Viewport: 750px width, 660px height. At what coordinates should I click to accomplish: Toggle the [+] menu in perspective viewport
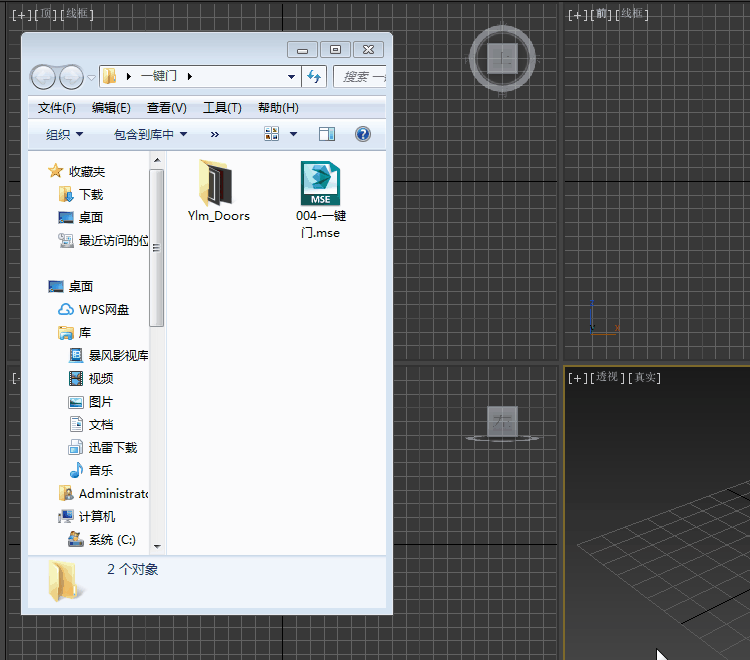(x=577, y=377)
